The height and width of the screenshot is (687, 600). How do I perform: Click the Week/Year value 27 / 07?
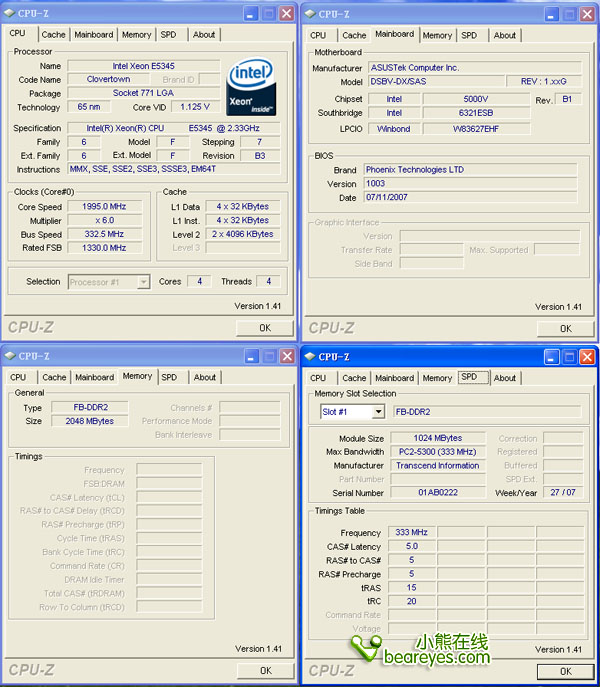[563, 492]
